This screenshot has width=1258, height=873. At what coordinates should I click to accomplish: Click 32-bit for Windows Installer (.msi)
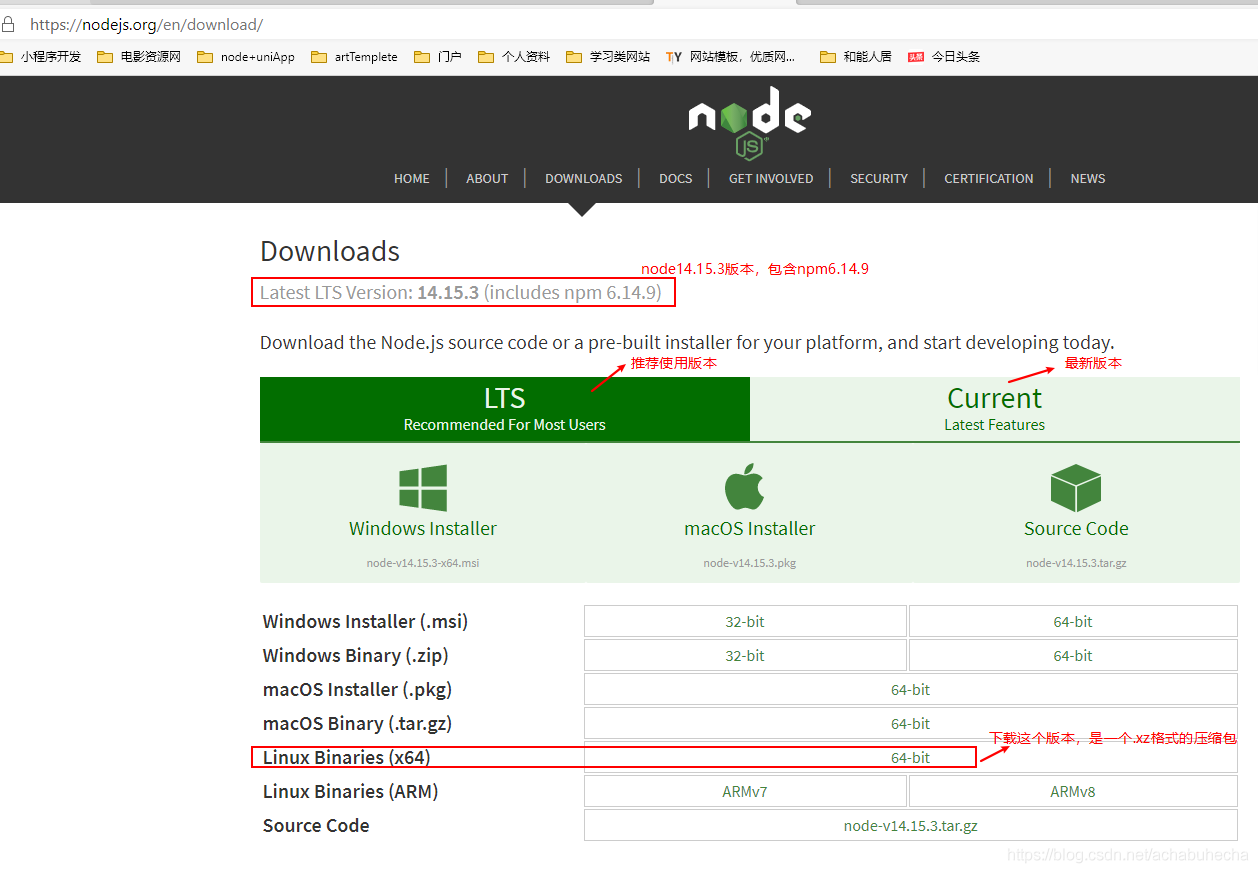pyautogui.click(x=745, y=621)
